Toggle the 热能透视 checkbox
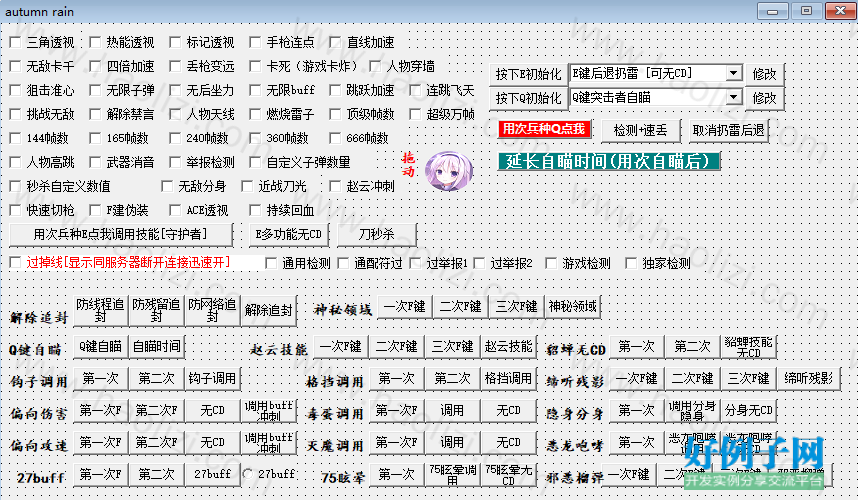858x500 pixels. point(95,43)
